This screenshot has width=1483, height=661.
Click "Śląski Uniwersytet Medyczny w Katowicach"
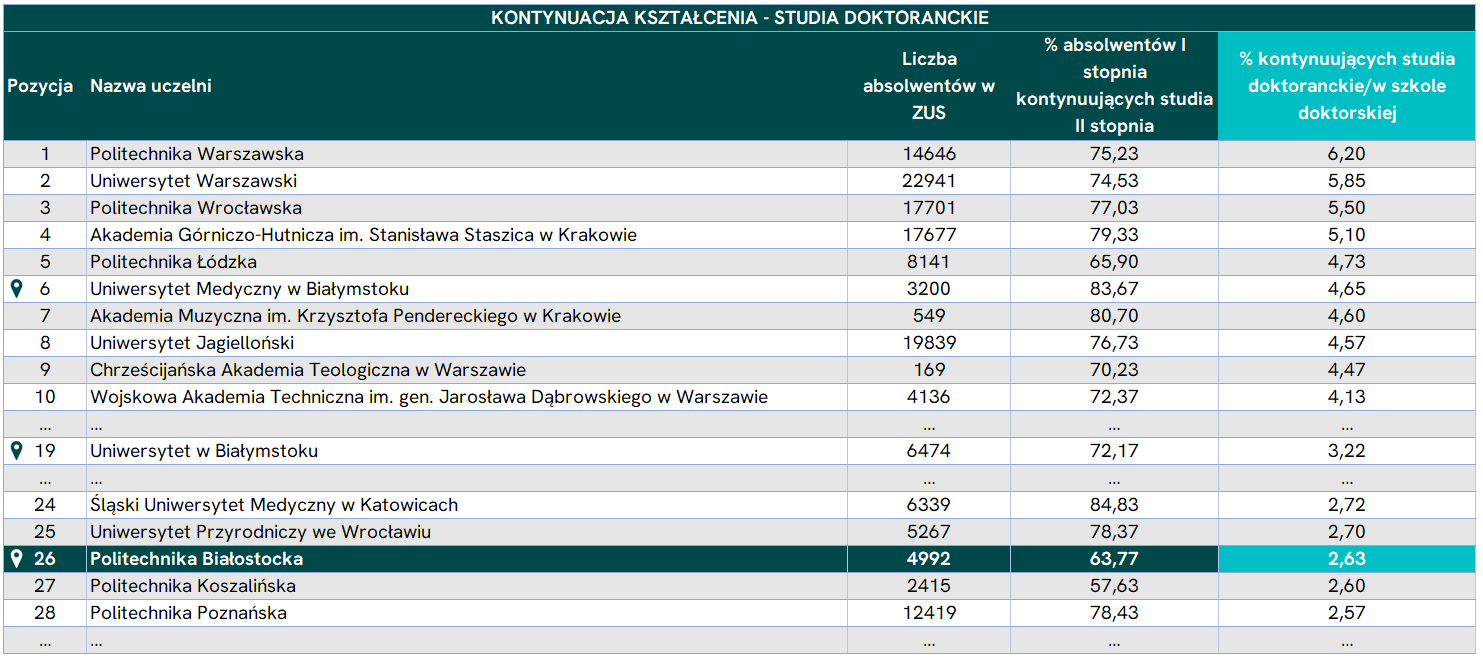point(274,505)
